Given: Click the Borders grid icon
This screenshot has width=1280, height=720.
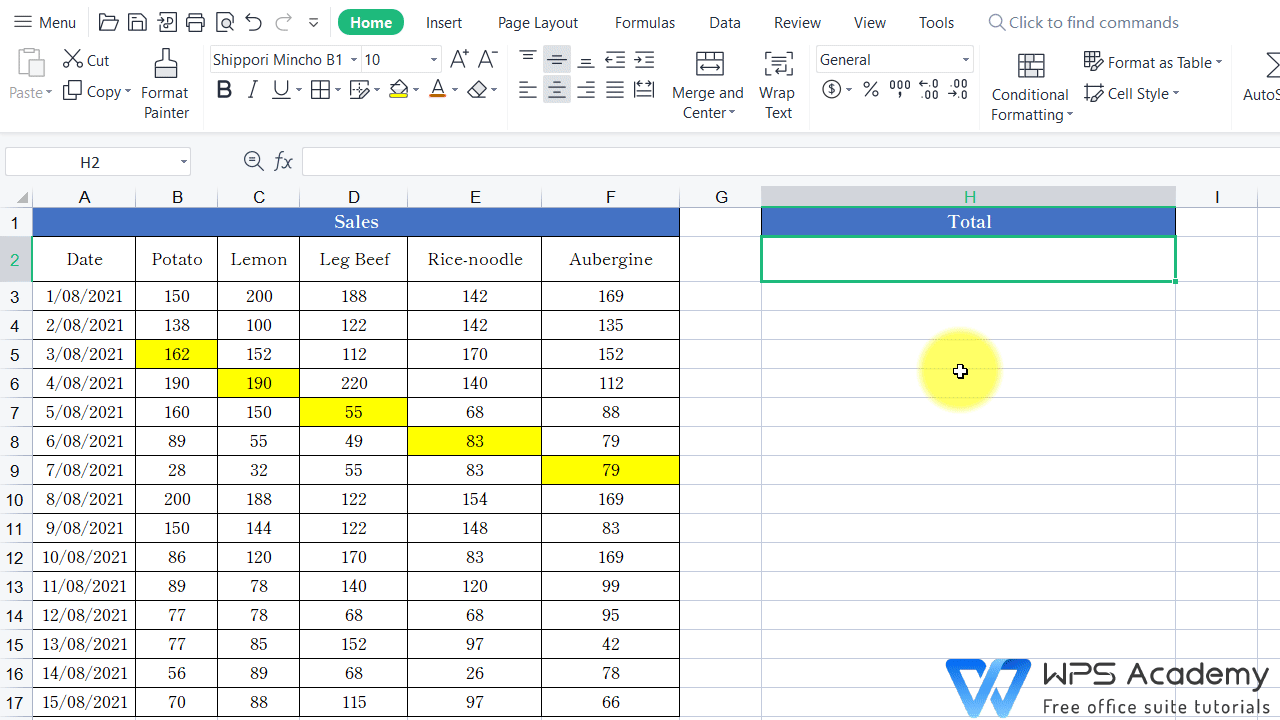Looking at the screenshot, I should tap(319, 91).
